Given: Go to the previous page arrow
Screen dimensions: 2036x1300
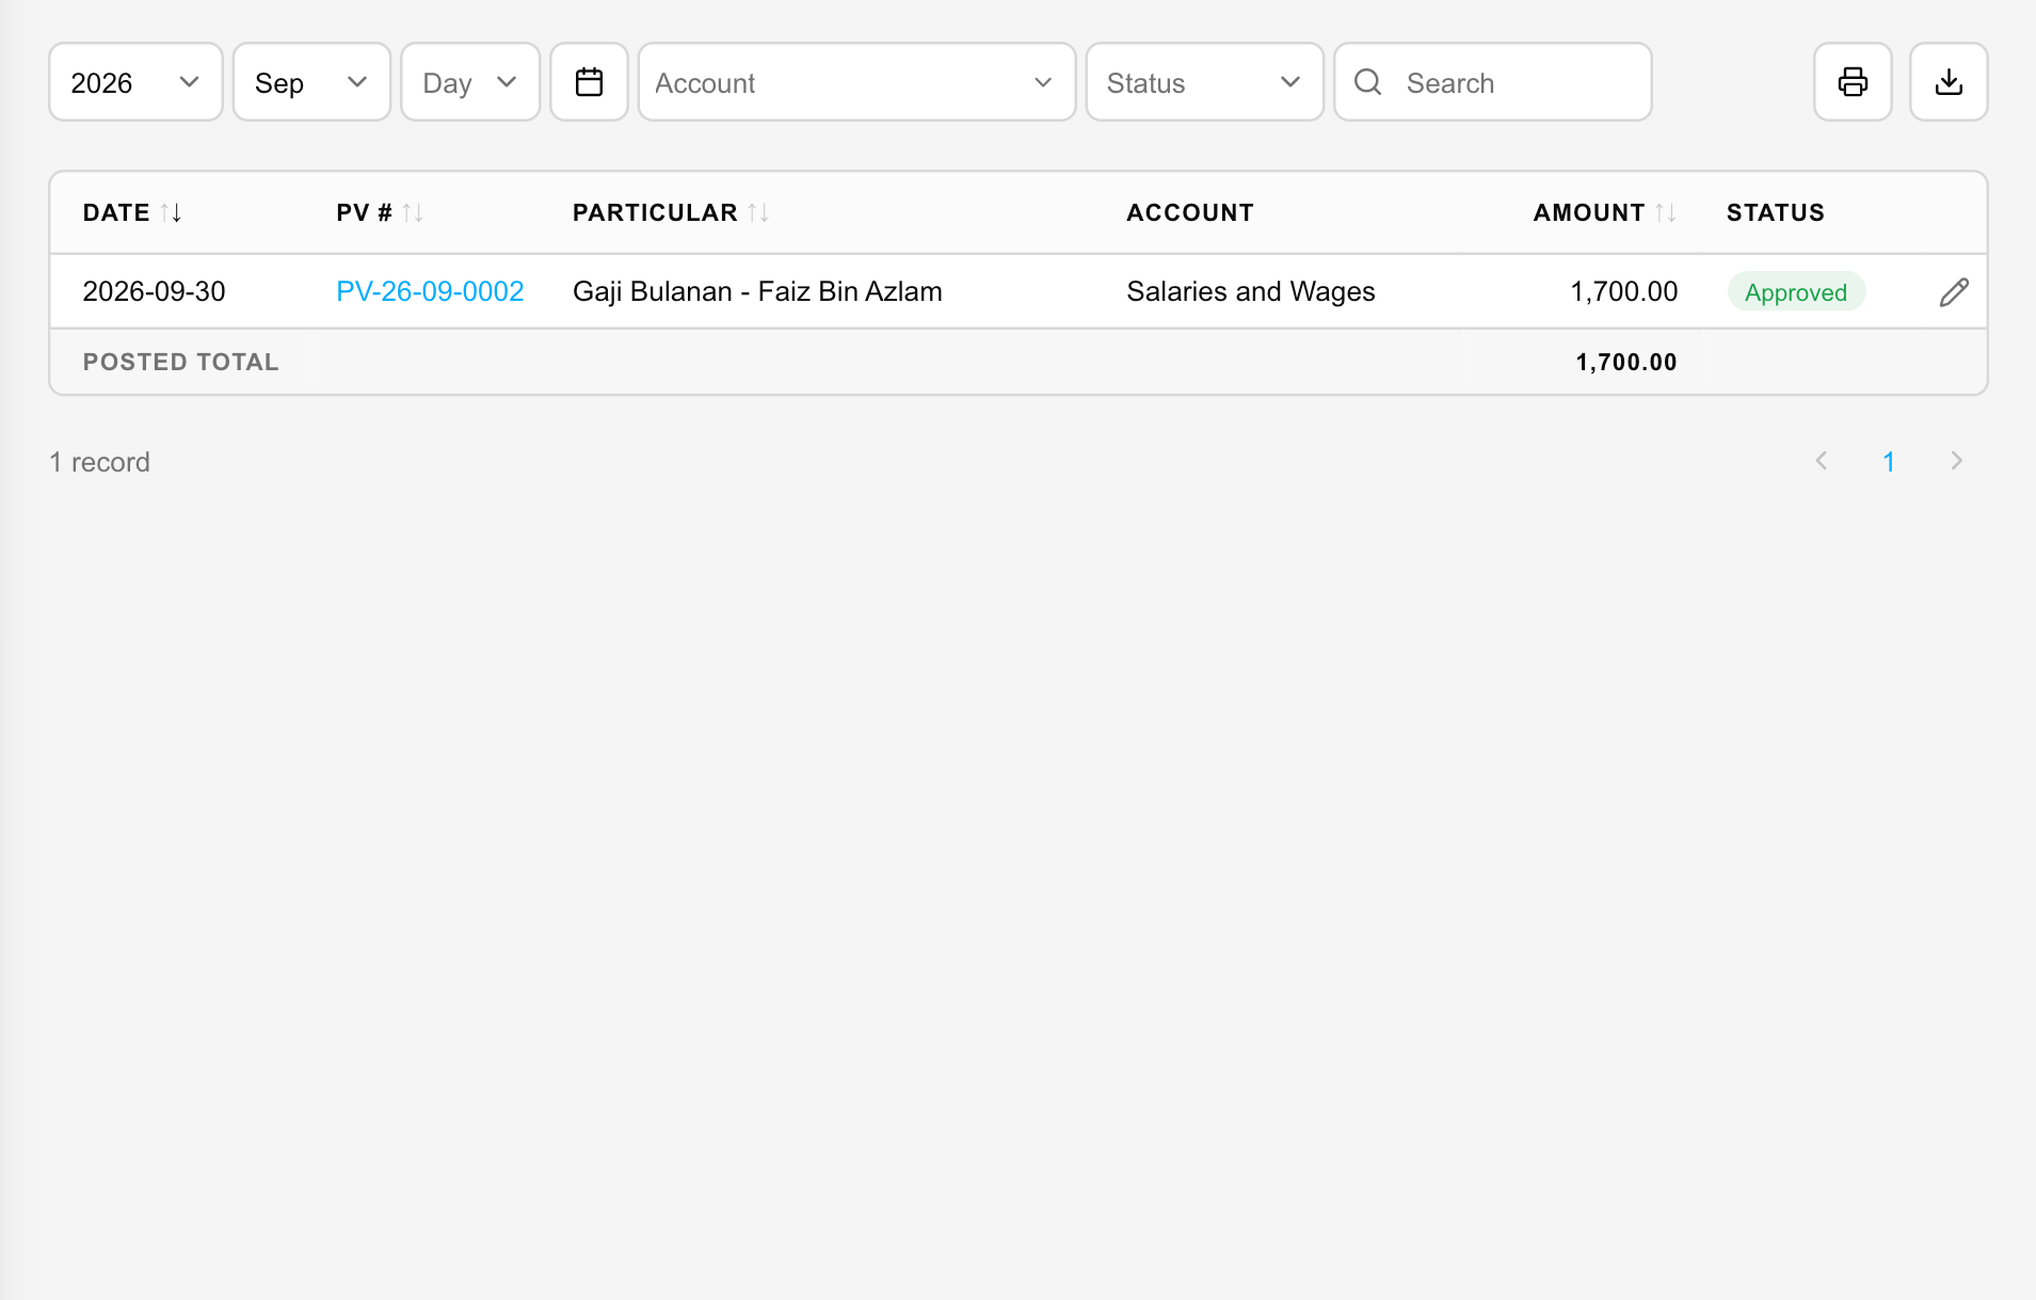Looking at the screenshot, I should pos(1821,461).
